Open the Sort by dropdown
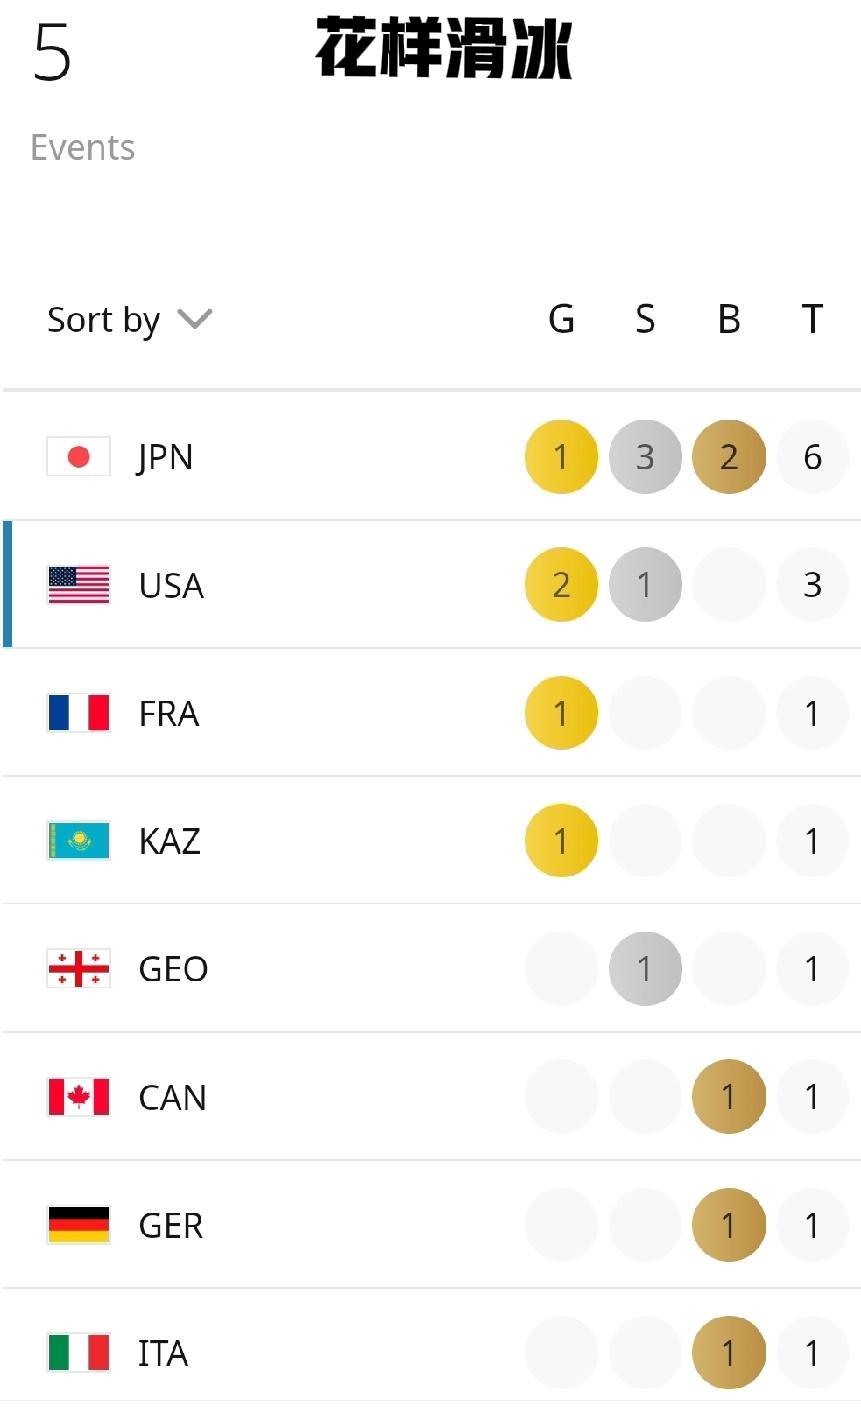The height and width of the screenshot is (1412, 861). pos(104,320)
